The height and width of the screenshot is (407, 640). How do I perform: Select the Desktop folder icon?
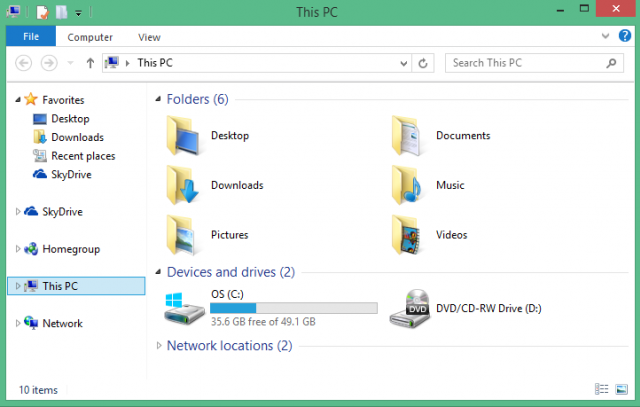coord(182,136)
